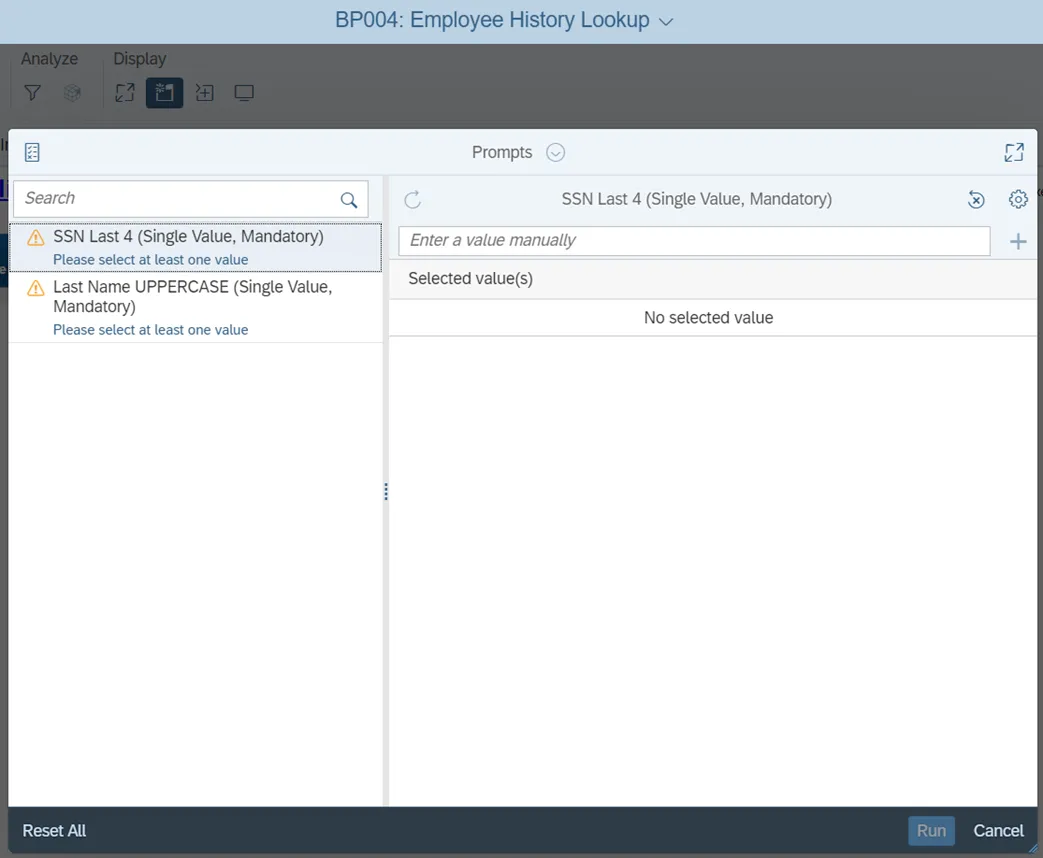Open the prompts summary icon at dialog top-left
The height and width of the screenshot is (858, 1043).
pyautogui.click(x=32, y=152)
